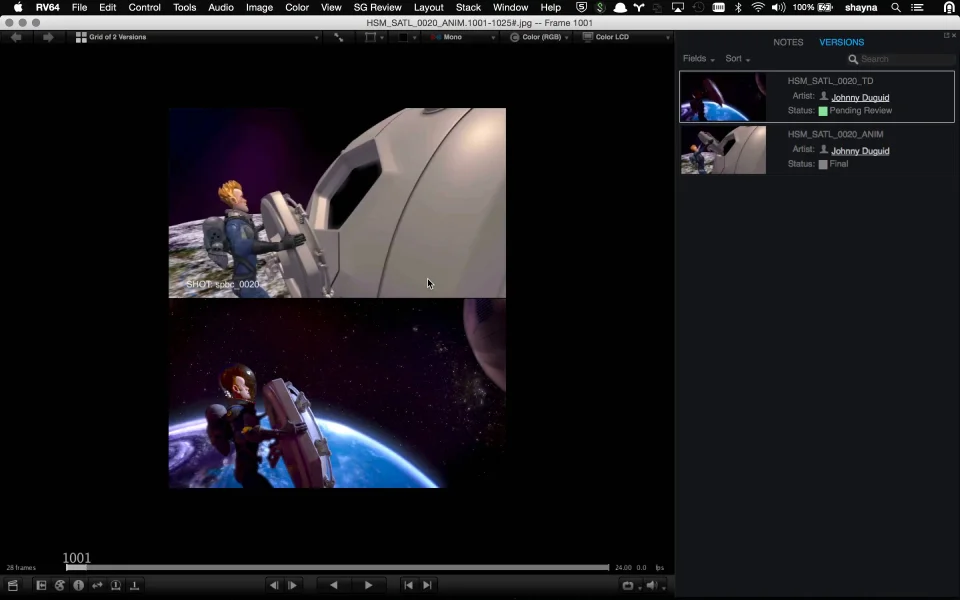Click the 28 frames label

click(x=21, y=568)
